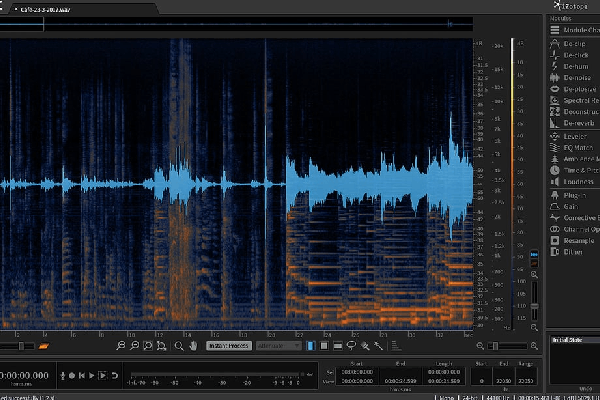Toggle loop playback
The image size is (600, 400).
click(115, 376)
